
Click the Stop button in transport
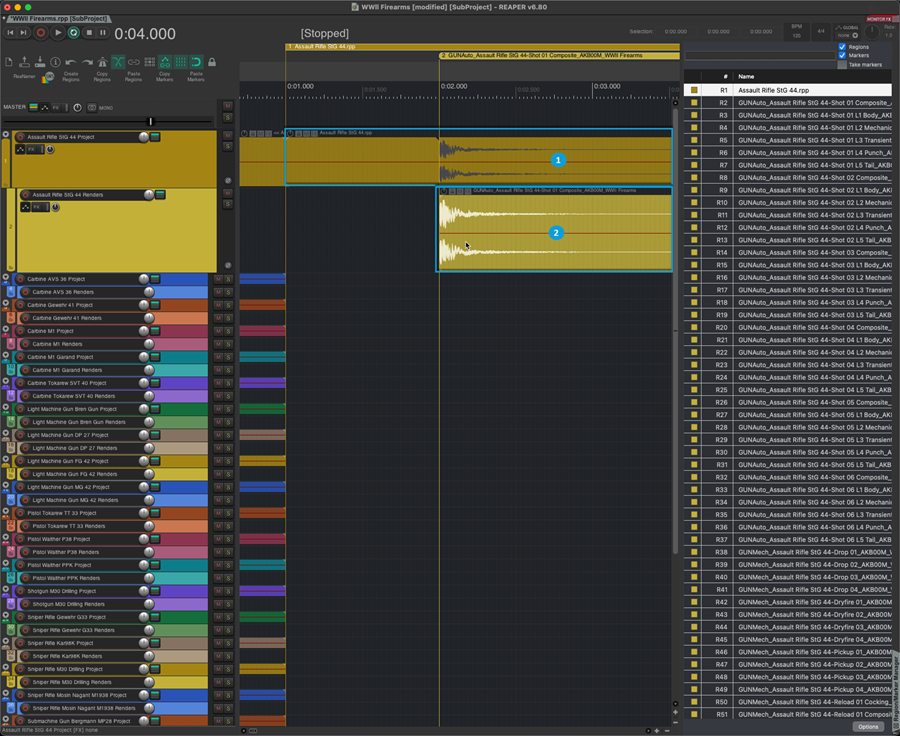[89, 33]
